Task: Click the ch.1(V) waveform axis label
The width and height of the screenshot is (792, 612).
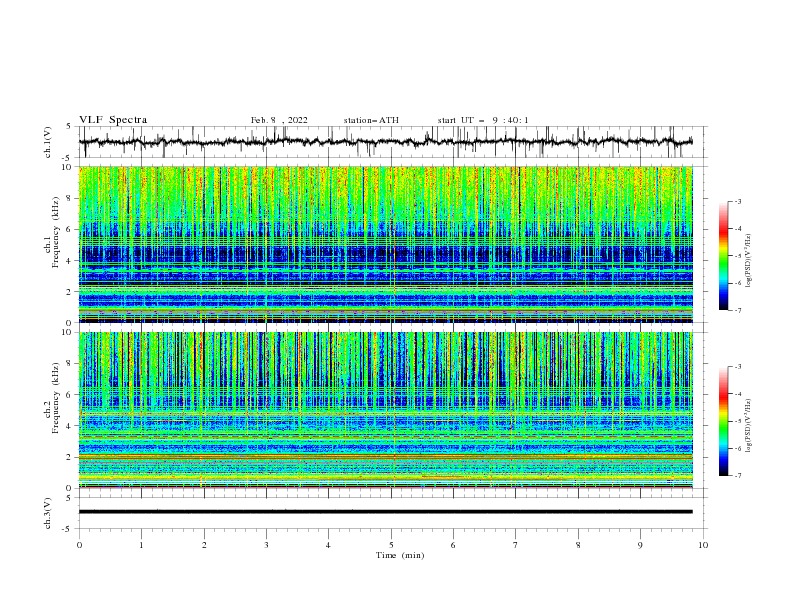Action: tap(48, 142)
